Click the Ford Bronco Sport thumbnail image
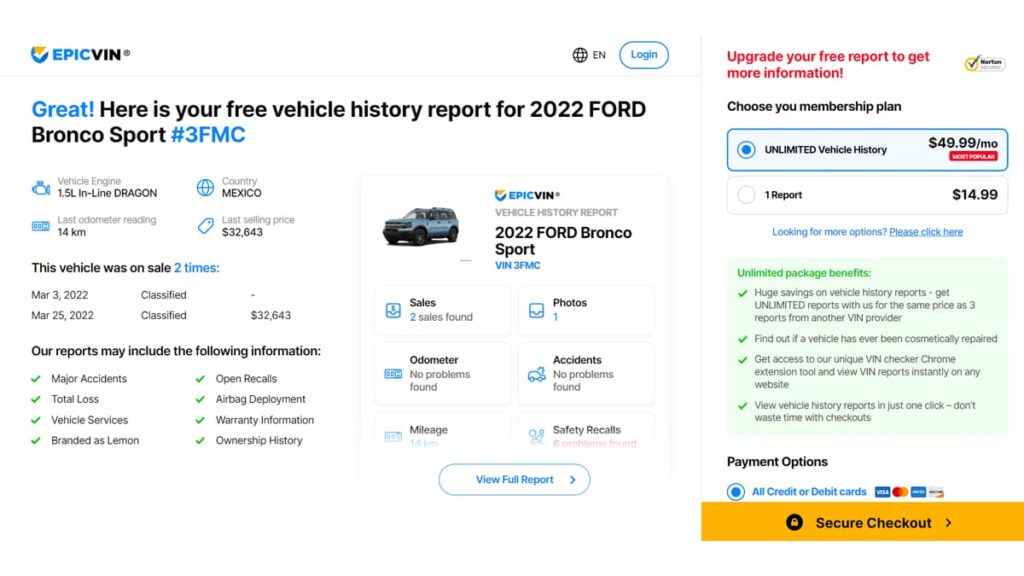The height and width of the screenshot is (576, 1024). [420, 226]
